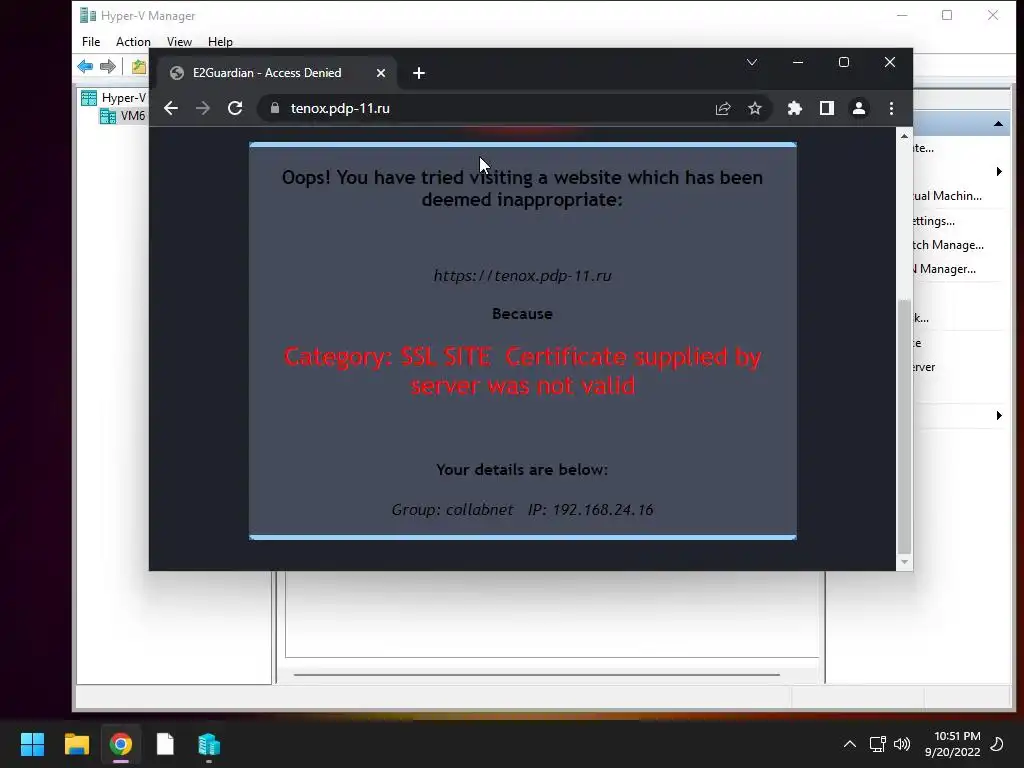Open Chrome profile avatar
Image resolution: width=1024 pixels, height=768 pixels.
(859, 108)
